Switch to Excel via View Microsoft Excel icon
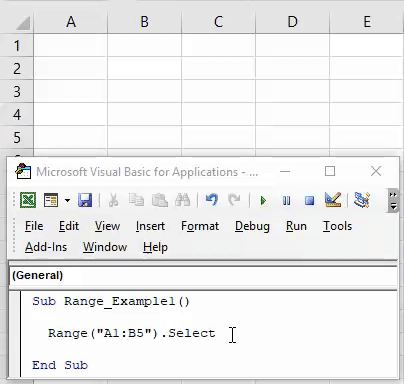404x384 pixels. 28,200
